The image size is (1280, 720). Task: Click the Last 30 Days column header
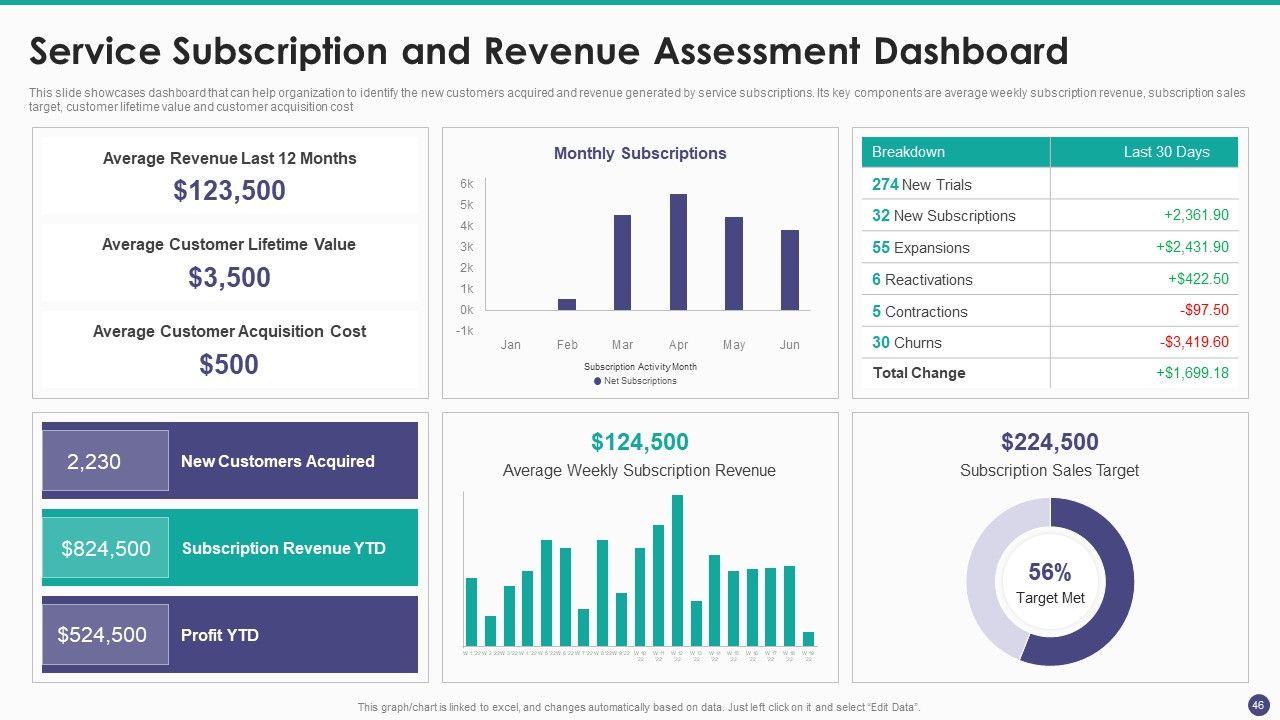click(1165, 152)
